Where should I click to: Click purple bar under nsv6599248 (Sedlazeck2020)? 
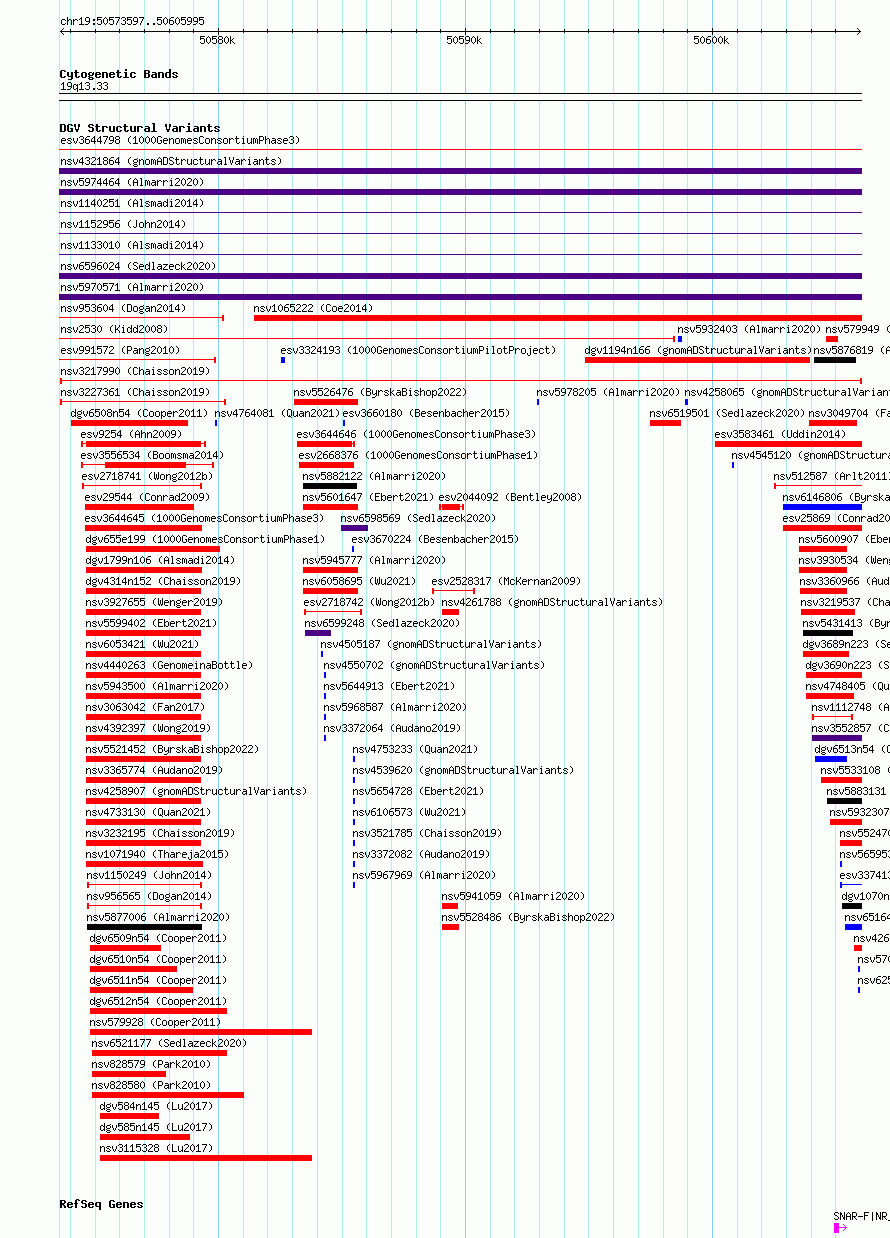[318, 633]
